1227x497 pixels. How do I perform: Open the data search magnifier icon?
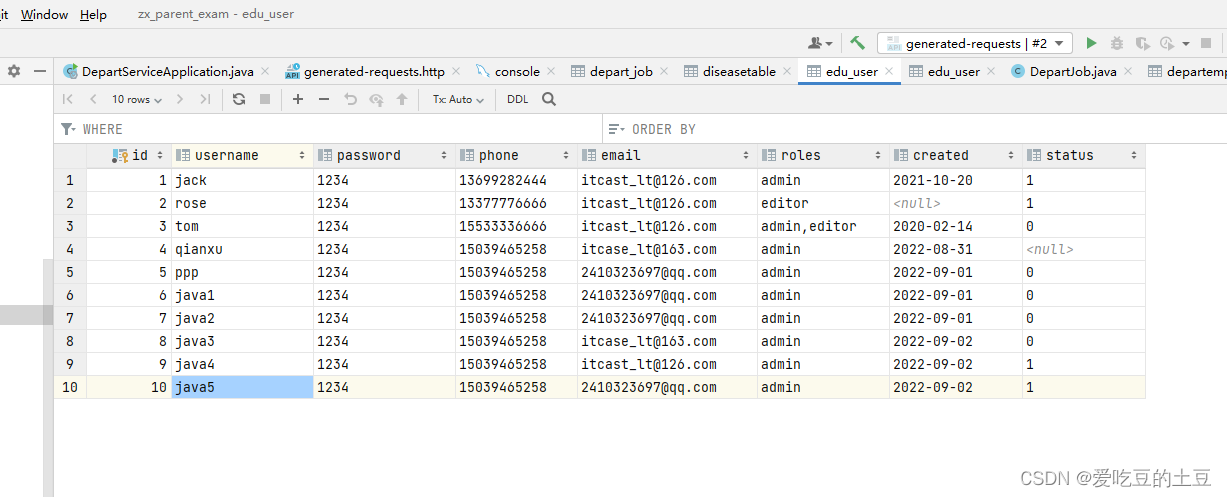click(x=549, y=99)
